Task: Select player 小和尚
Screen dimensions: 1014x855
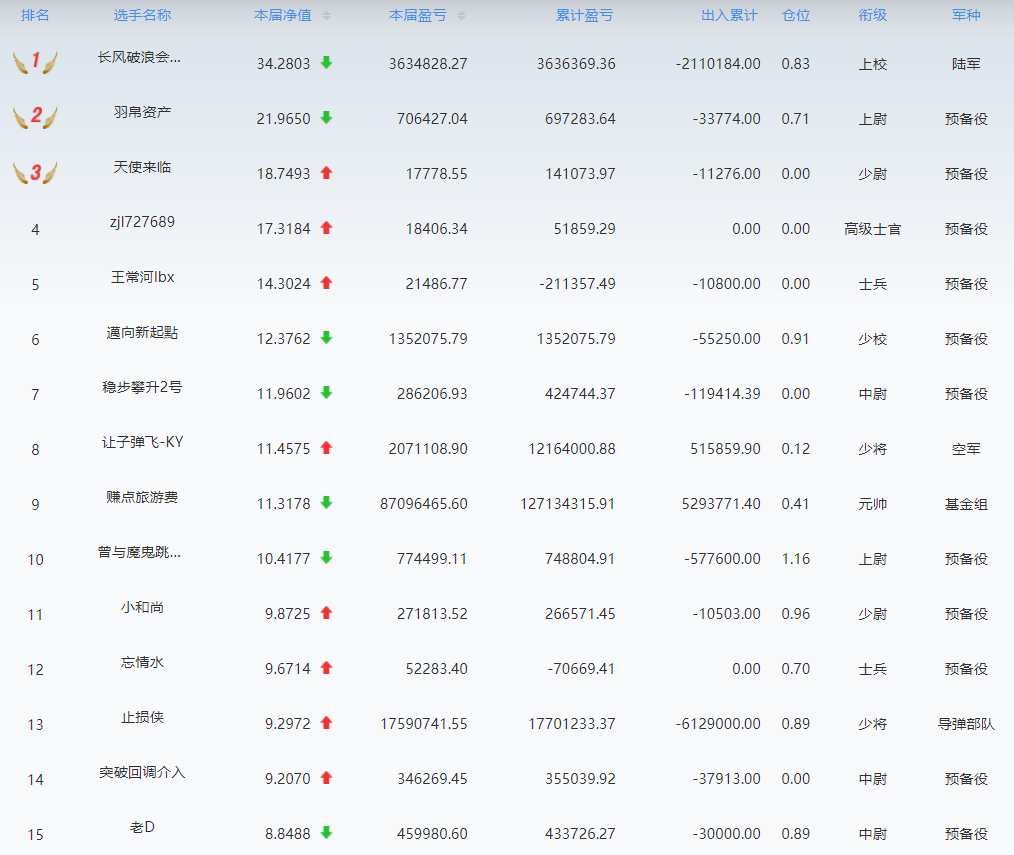Action: (142, 607)
